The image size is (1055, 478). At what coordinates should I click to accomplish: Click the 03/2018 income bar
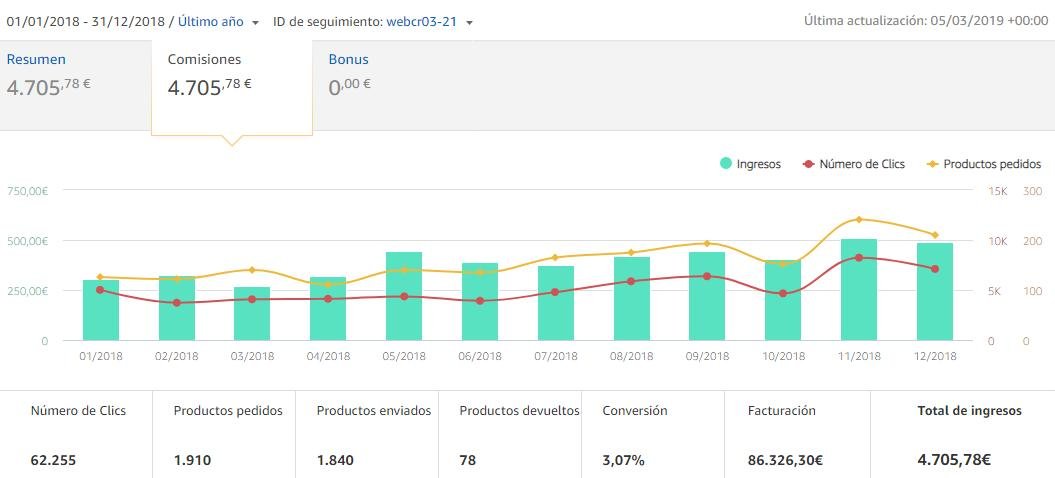coord(252,314)
